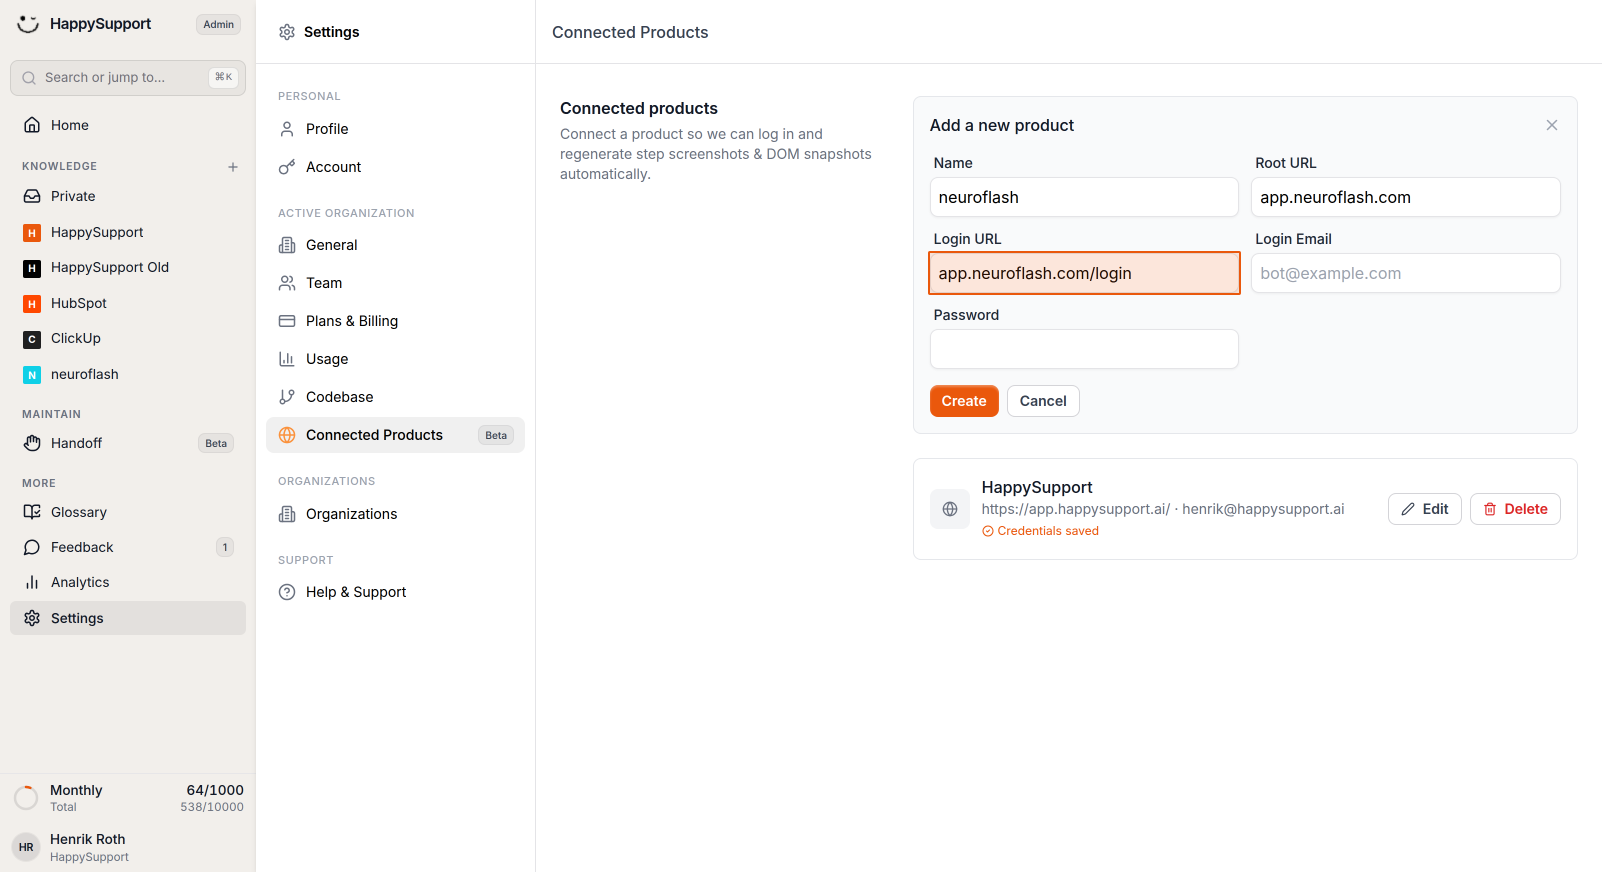
Task: Open Organizations settings
Action: coord(395,514)
